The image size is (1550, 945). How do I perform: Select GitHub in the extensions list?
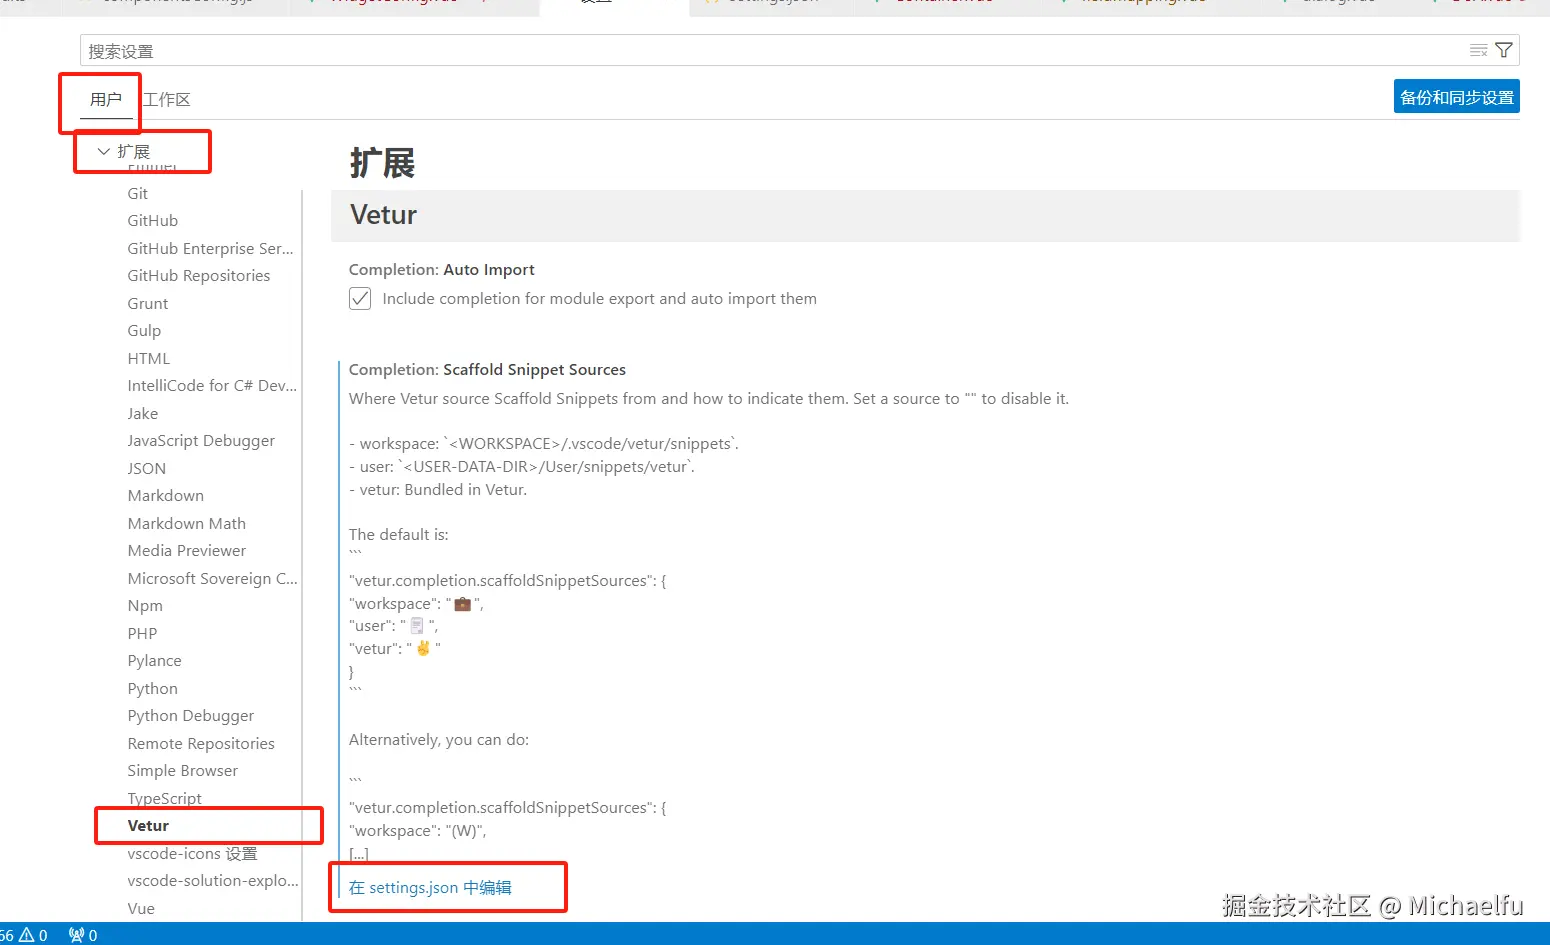[x=153, y=221]
